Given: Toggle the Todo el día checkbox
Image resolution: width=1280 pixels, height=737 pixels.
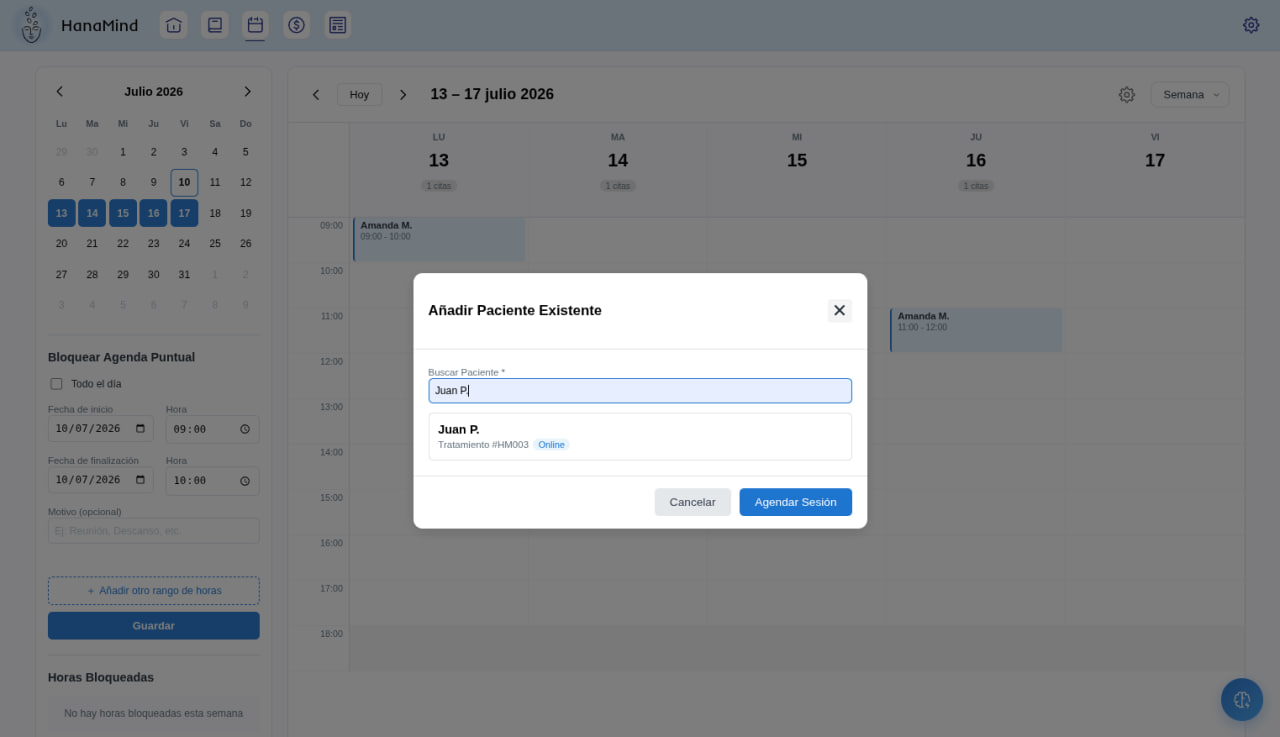Looking at the screenshot, I should click(x=56, y=384).
